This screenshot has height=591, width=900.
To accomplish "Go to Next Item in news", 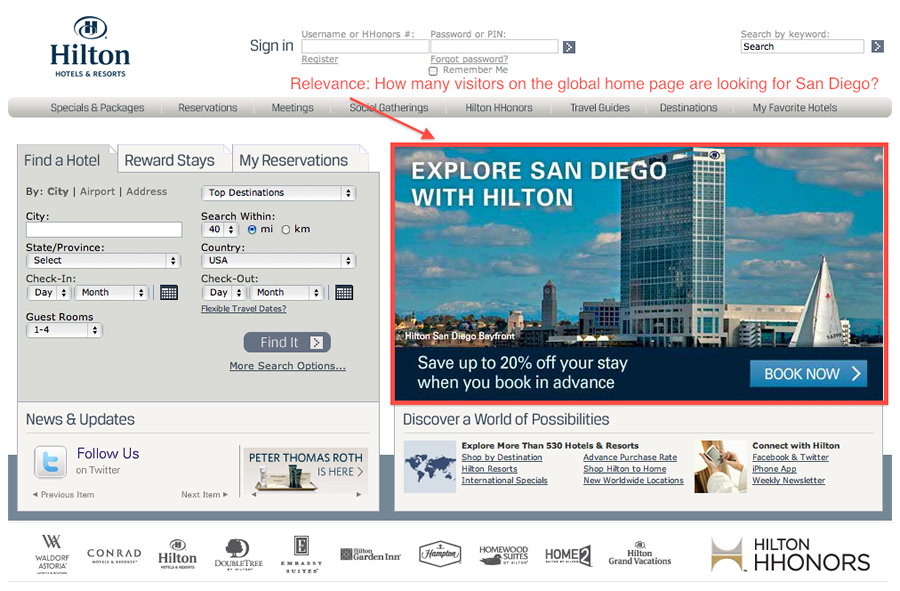I will 205,495.
